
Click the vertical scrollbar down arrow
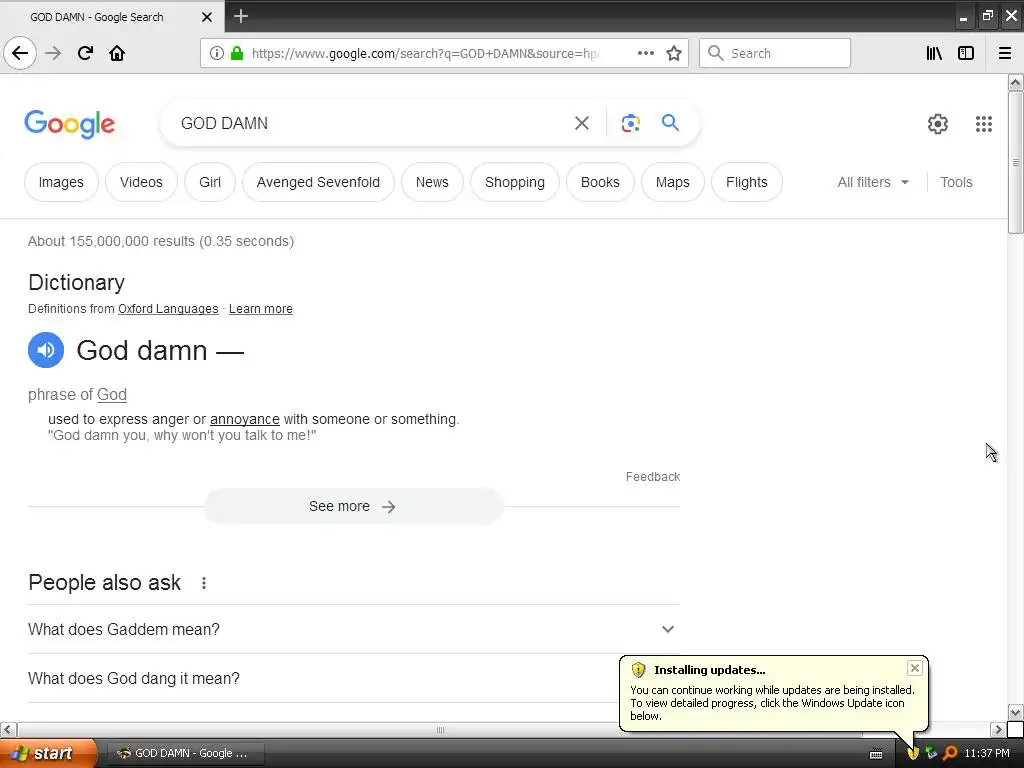pyautogui.click(x=1015, y=712)
